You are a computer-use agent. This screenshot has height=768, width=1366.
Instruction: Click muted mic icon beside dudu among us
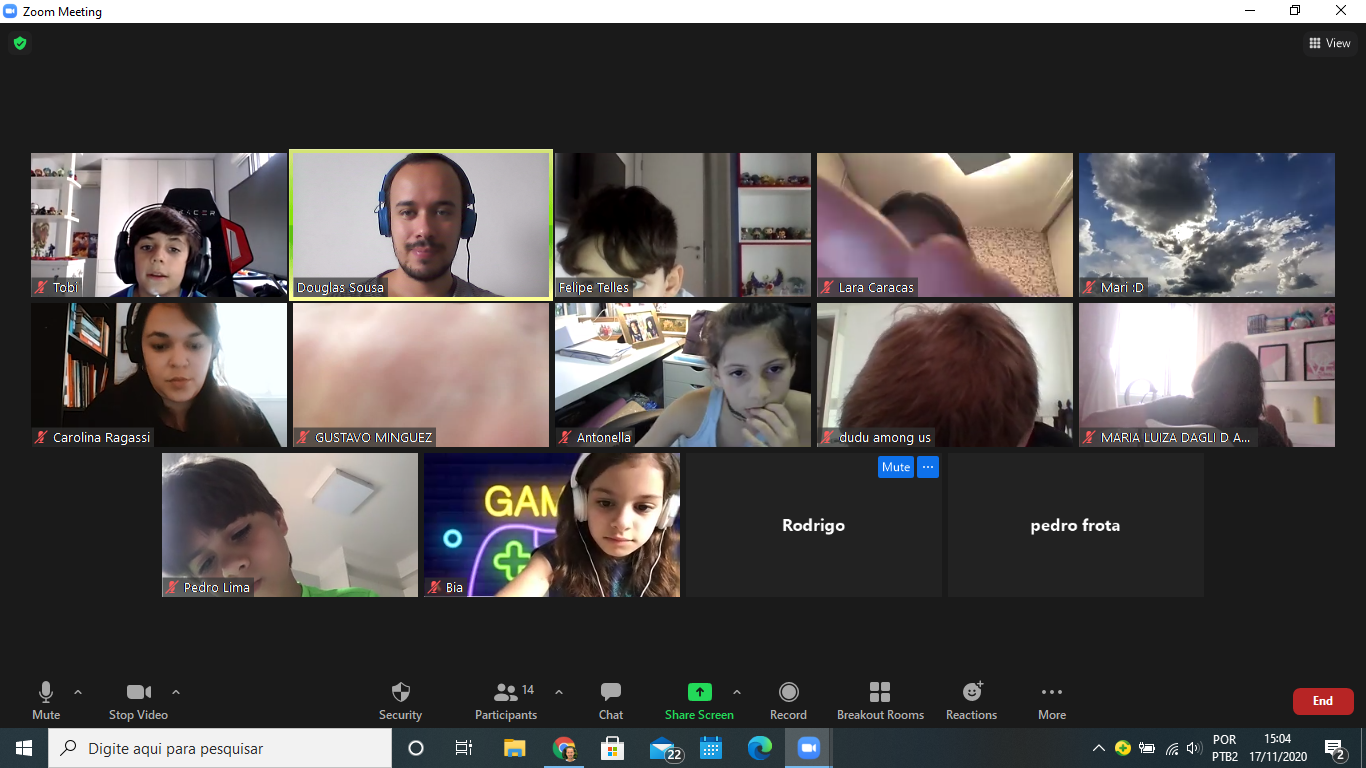click(x=828, y=437)
